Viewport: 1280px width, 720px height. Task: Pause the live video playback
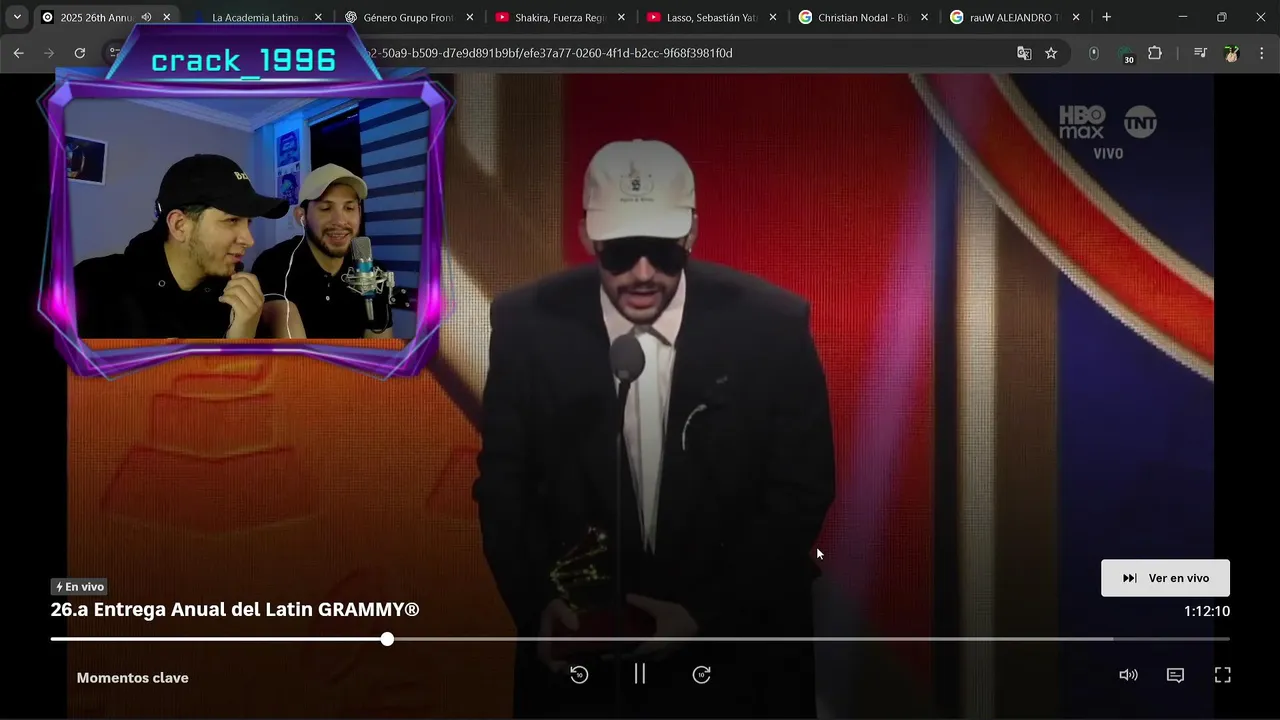coord(640,674)
